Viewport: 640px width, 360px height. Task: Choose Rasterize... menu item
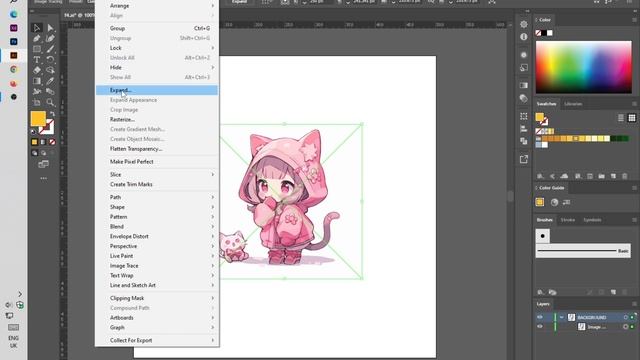coord(157,120)
